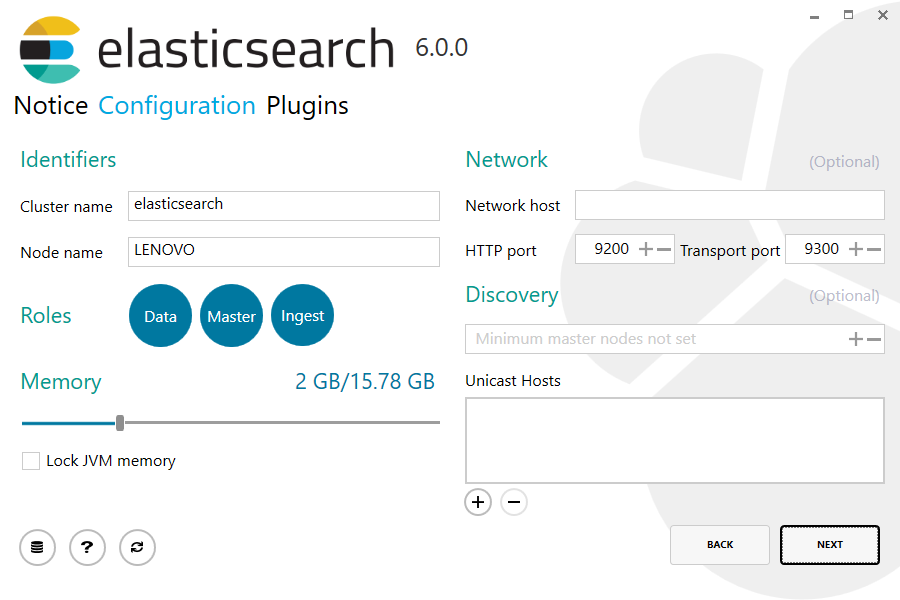This screenshot has height=600, width=900.
Task: Decrease the HTTP port with minus
Action: pyautogui.click(x=664, y=249)
